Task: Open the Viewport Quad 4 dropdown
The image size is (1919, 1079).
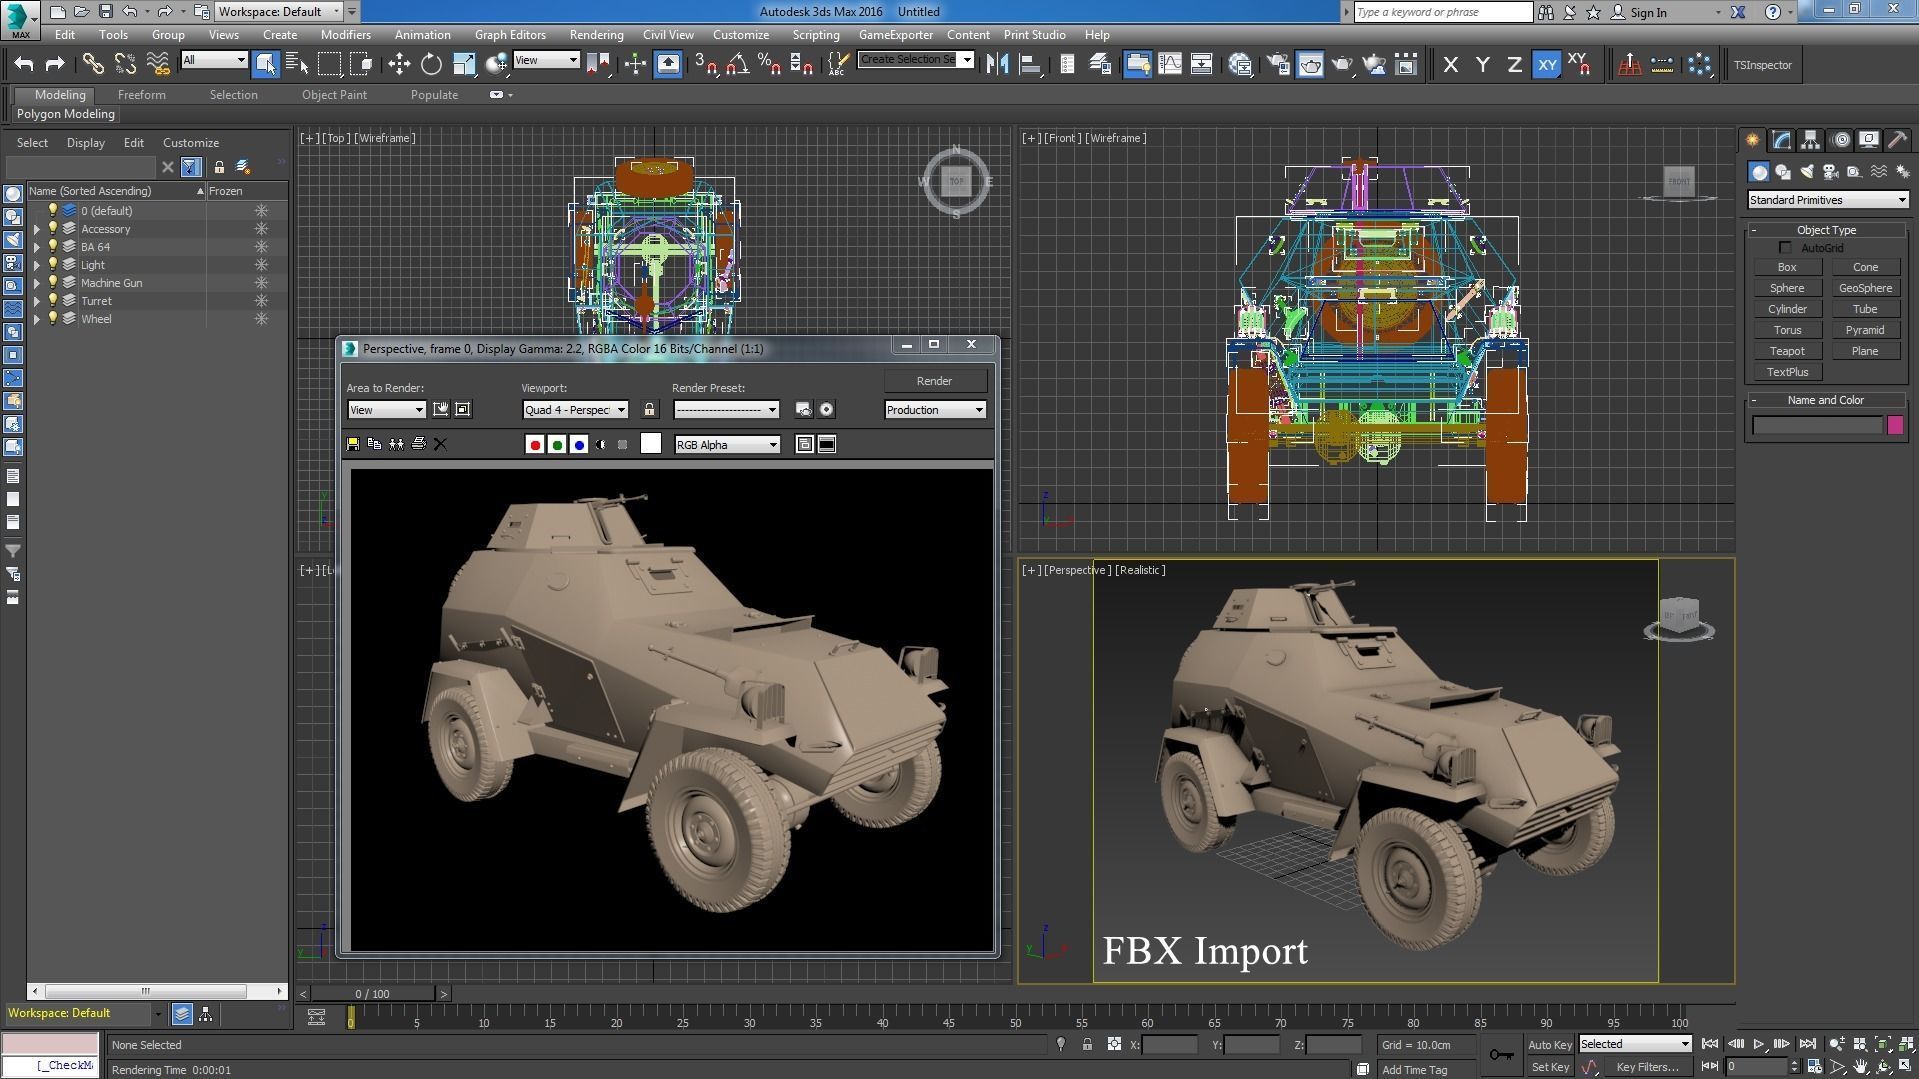Action: click(575, 410)
